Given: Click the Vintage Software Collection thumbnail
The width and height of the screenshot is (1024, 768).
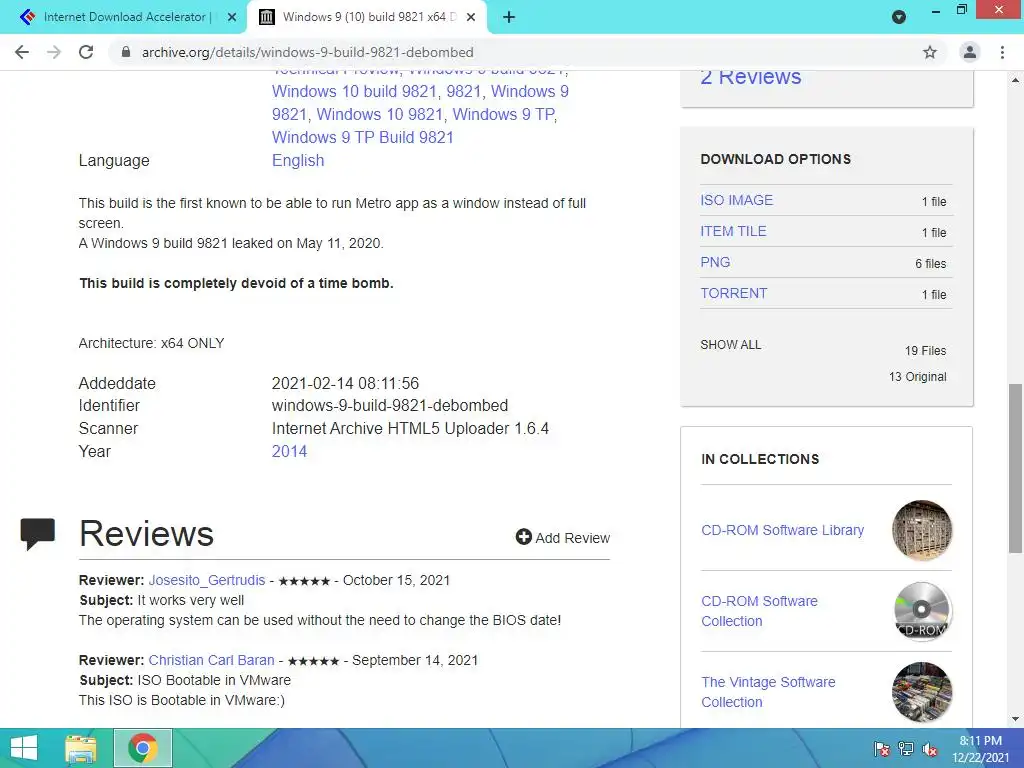Looking at the screenshot, I should tap(922, 692).
